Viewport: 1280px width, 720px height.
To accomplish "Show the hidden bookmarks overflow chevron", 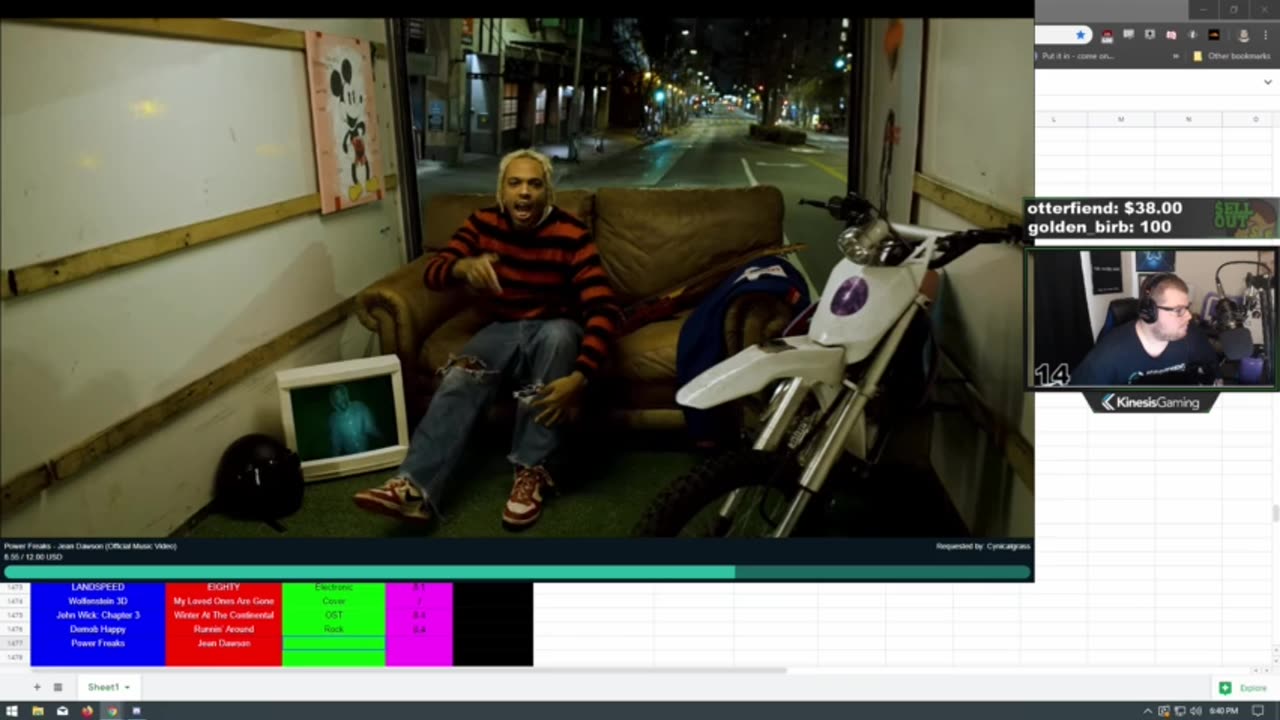I will (1176, 56).
